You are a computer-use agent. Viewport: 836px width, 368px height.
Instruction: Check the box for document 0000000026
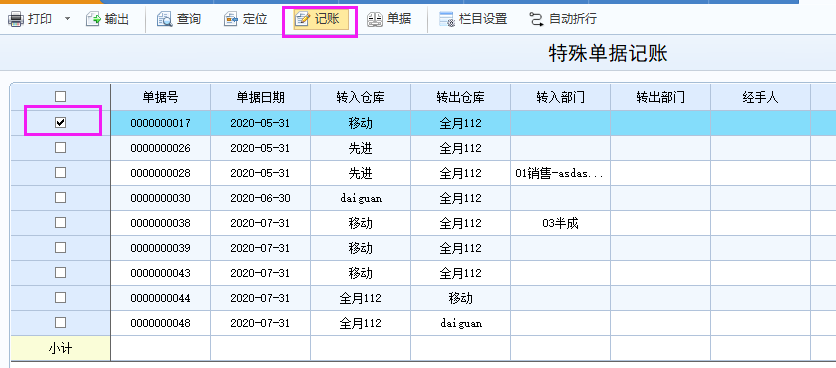[60, 147]
